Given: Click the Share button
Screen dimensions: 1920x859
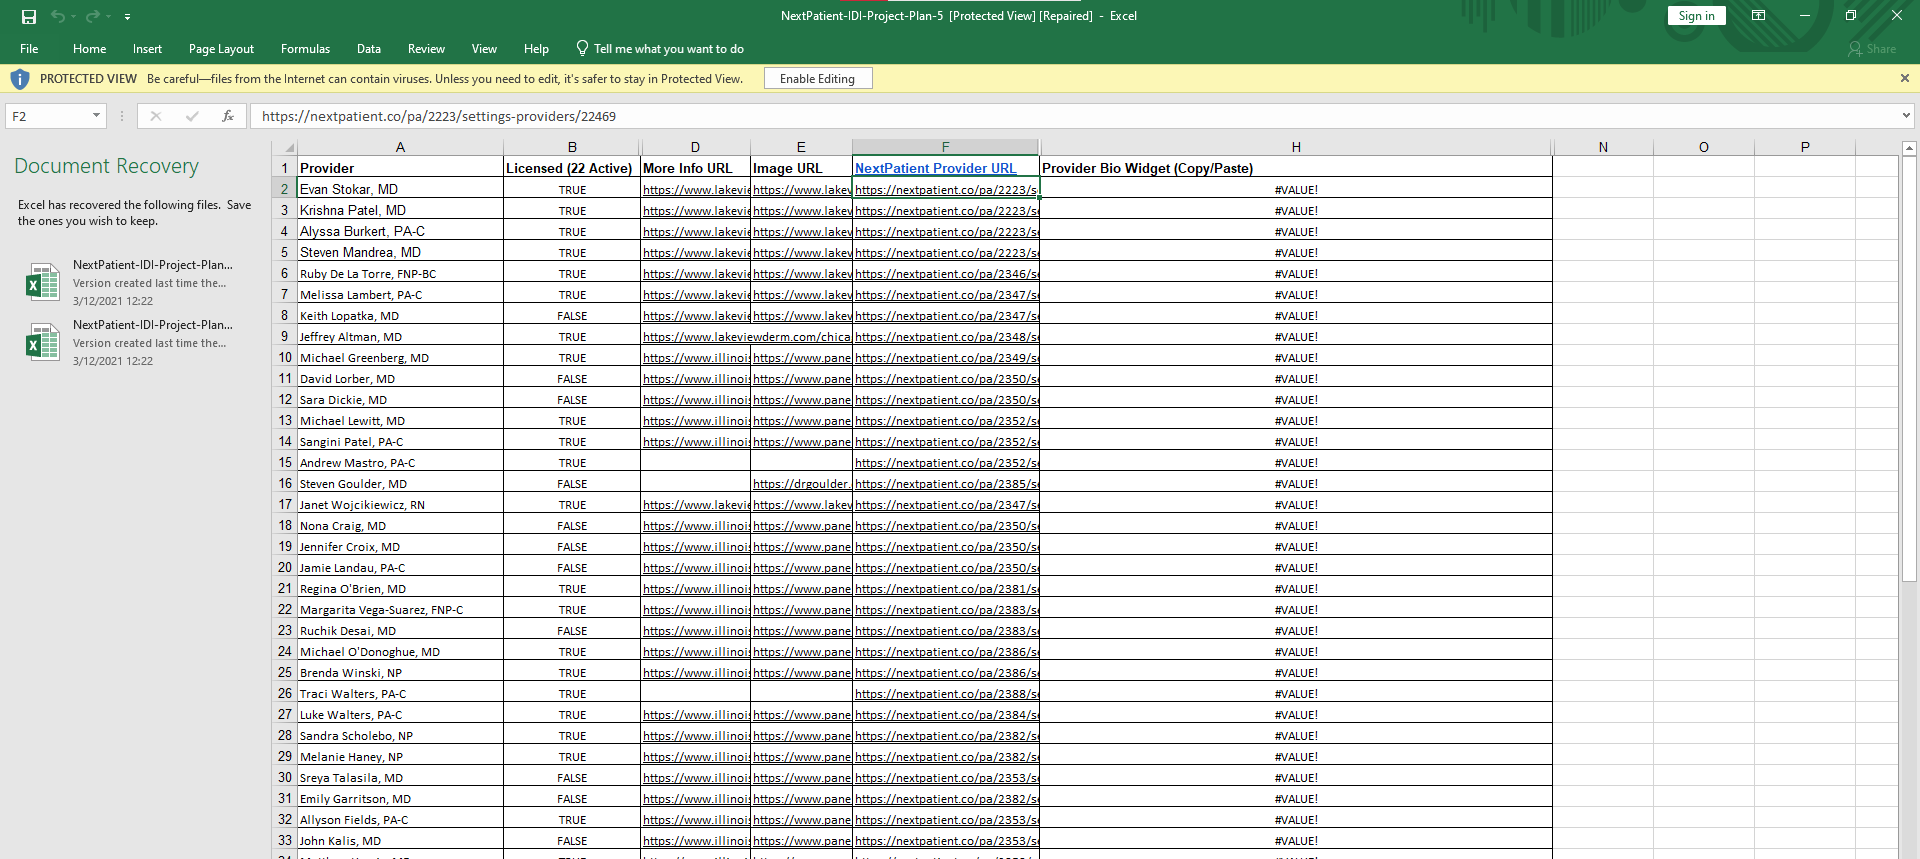Looking at the screenshot, I should [1872, 48].
